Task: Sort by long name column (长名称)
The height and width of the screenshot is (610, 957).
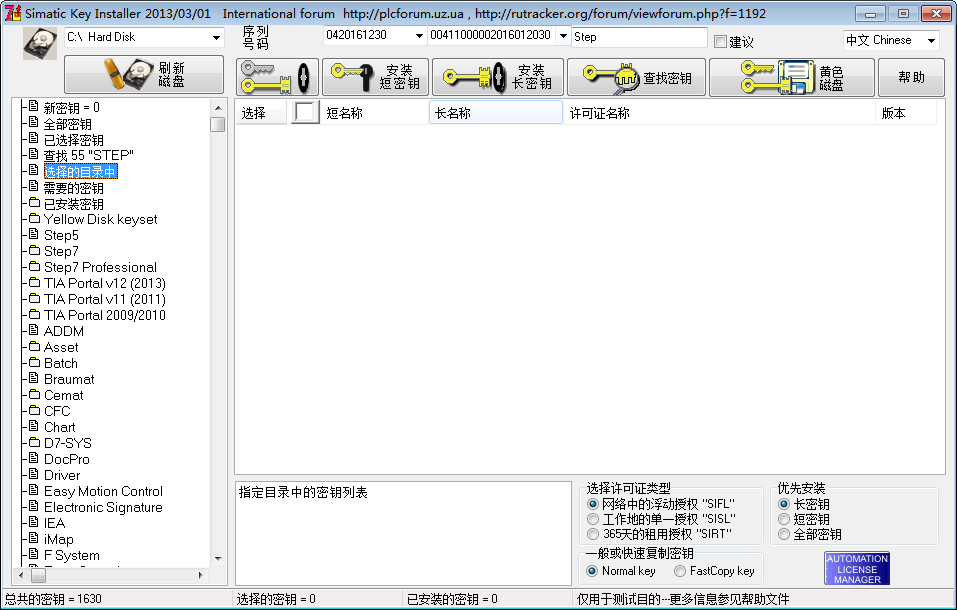Action: point(496,113)
